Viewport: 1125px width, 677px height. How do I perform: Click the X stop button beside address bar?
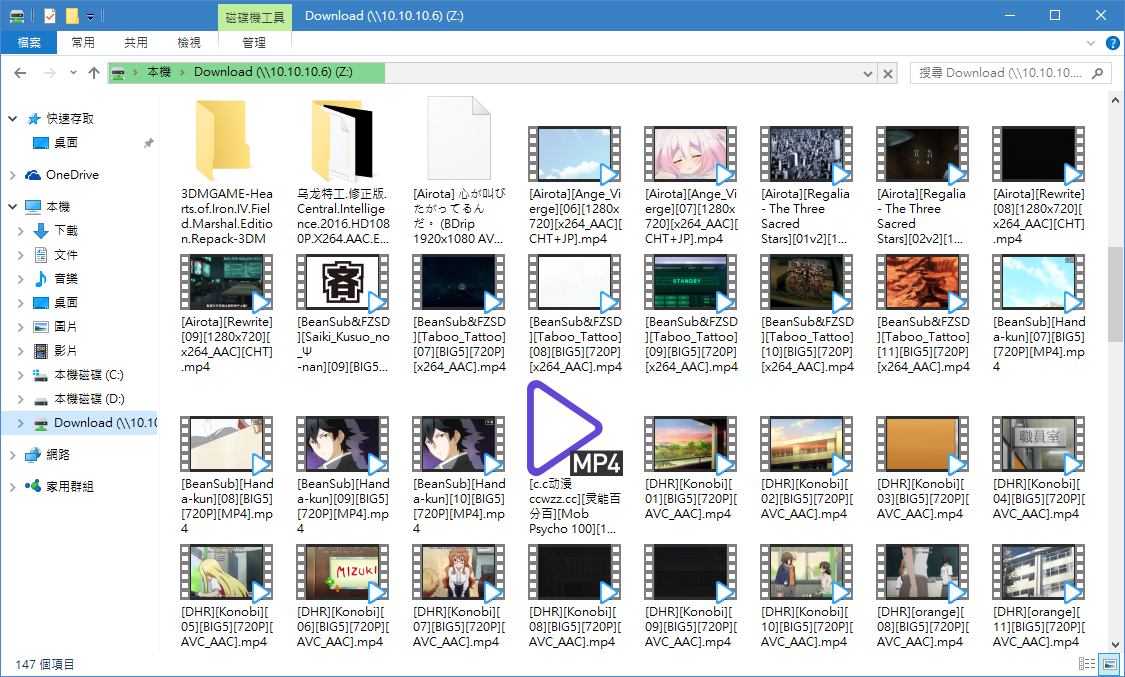click(888, 73)
